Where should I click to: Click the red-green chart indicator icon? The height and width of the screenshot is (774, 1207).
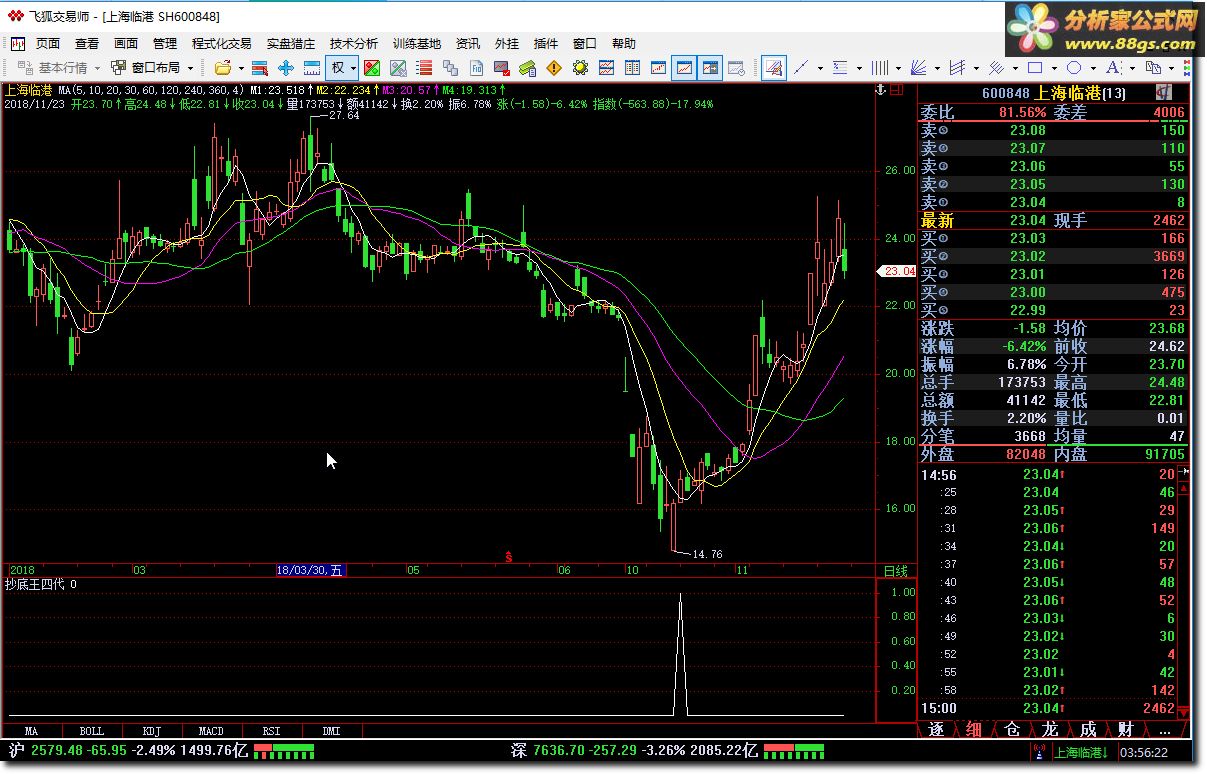[371, 68]
